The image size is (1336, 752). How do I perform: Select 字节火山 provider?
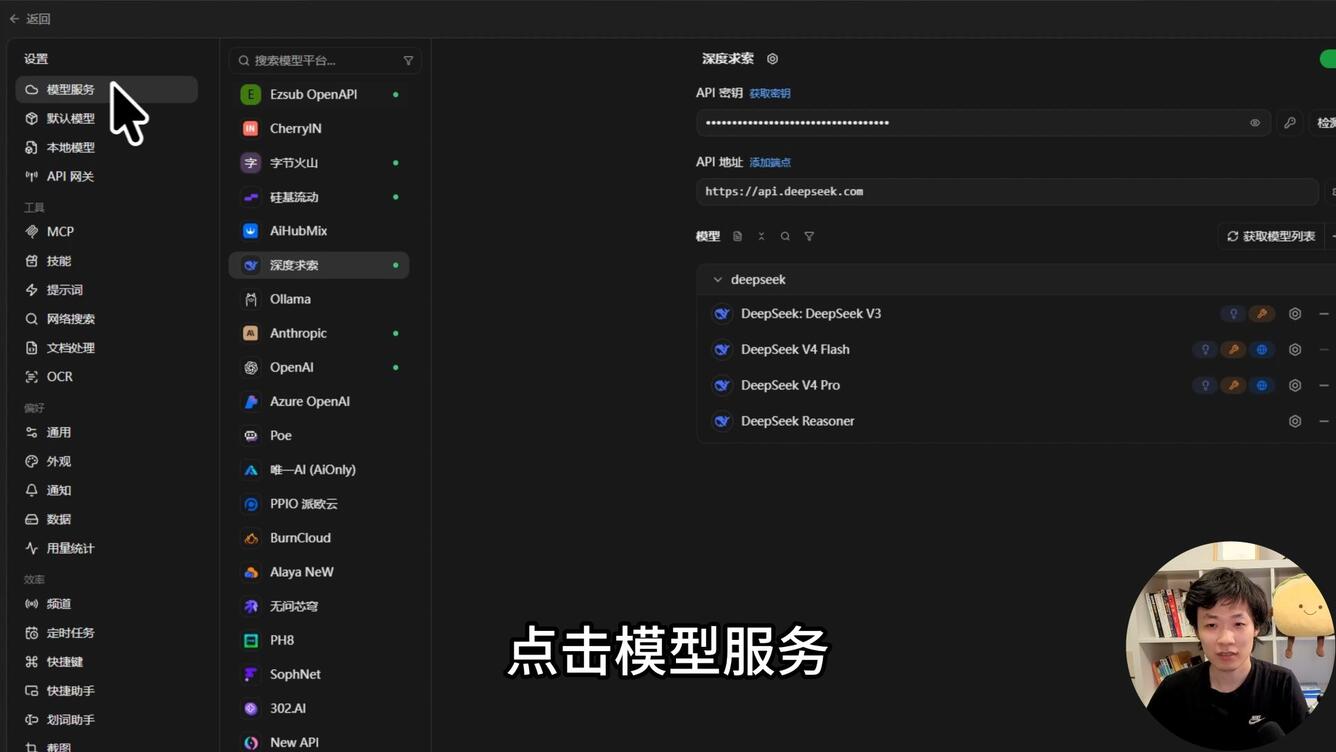(319, 162)
